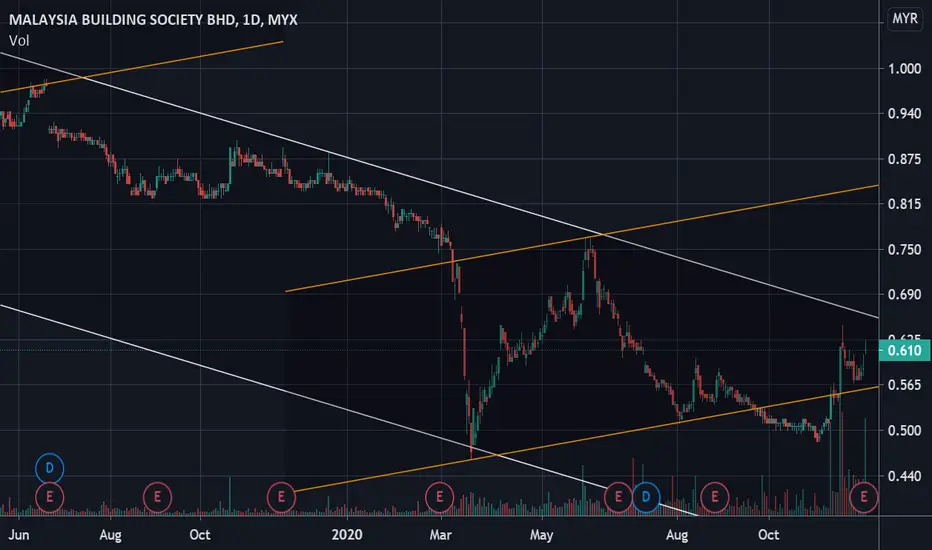Click the 0.815 price axis label

904,204
